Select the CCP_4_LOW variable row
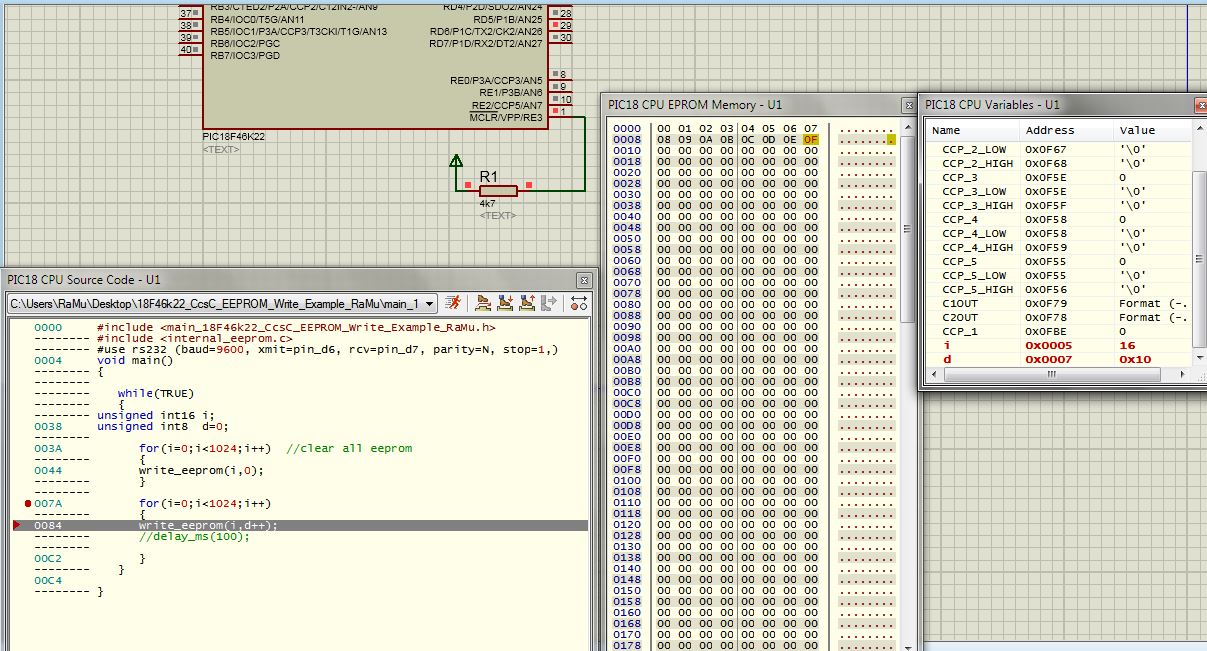Screen dimensions: 1207x651 coord(1058,233)
